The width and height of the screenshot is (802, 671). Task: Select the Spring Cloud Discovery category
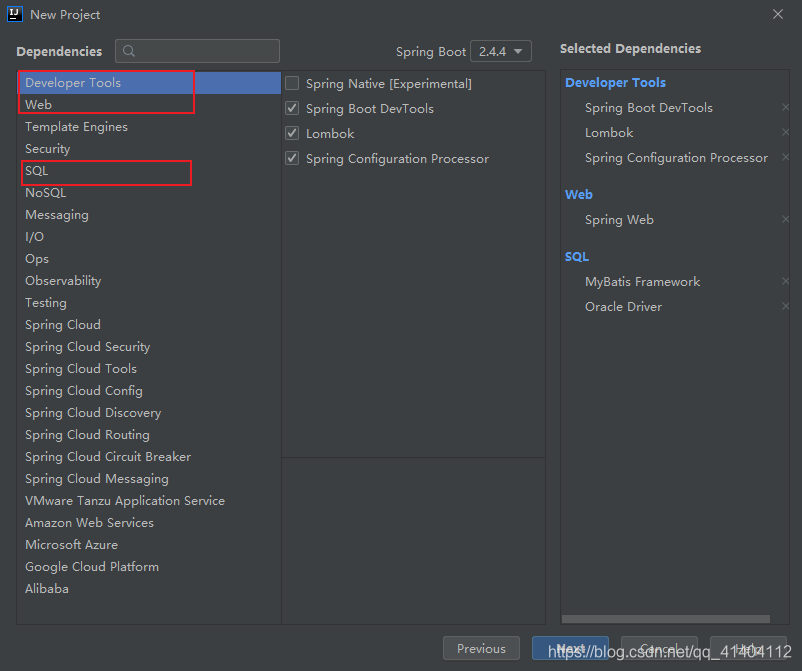tap(149, 413)
